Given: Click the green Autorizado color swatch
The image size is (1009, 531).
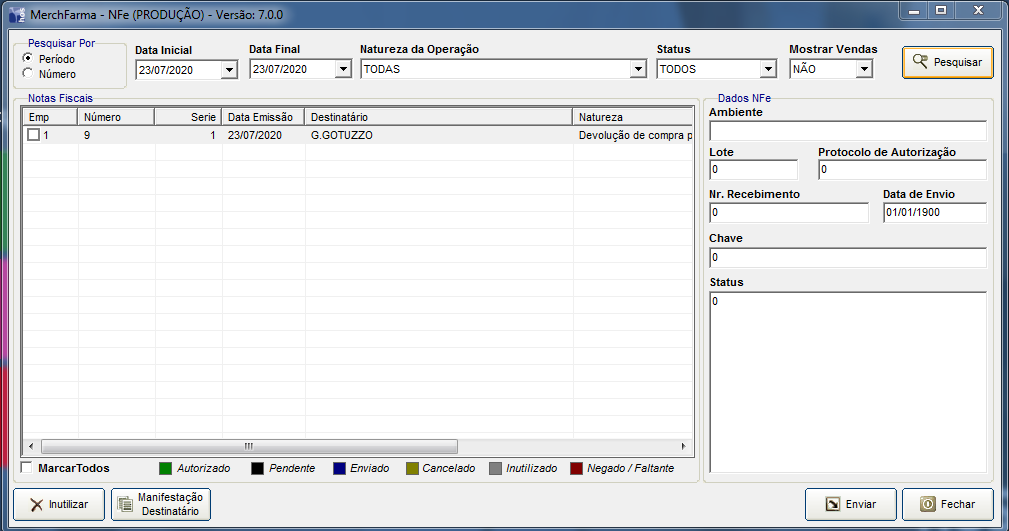Looking at the screenshot, I should 166,468.
